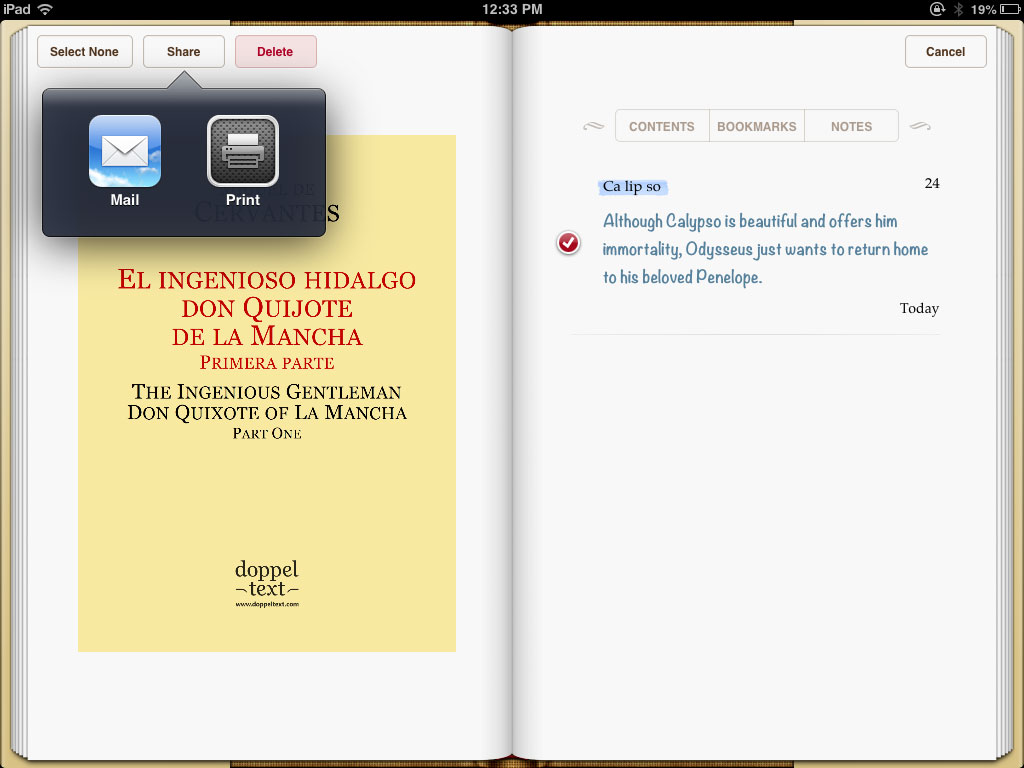Tap the Print icon in popover
The height and width of the screenshot is (768, 1024).
coord(243,152)
